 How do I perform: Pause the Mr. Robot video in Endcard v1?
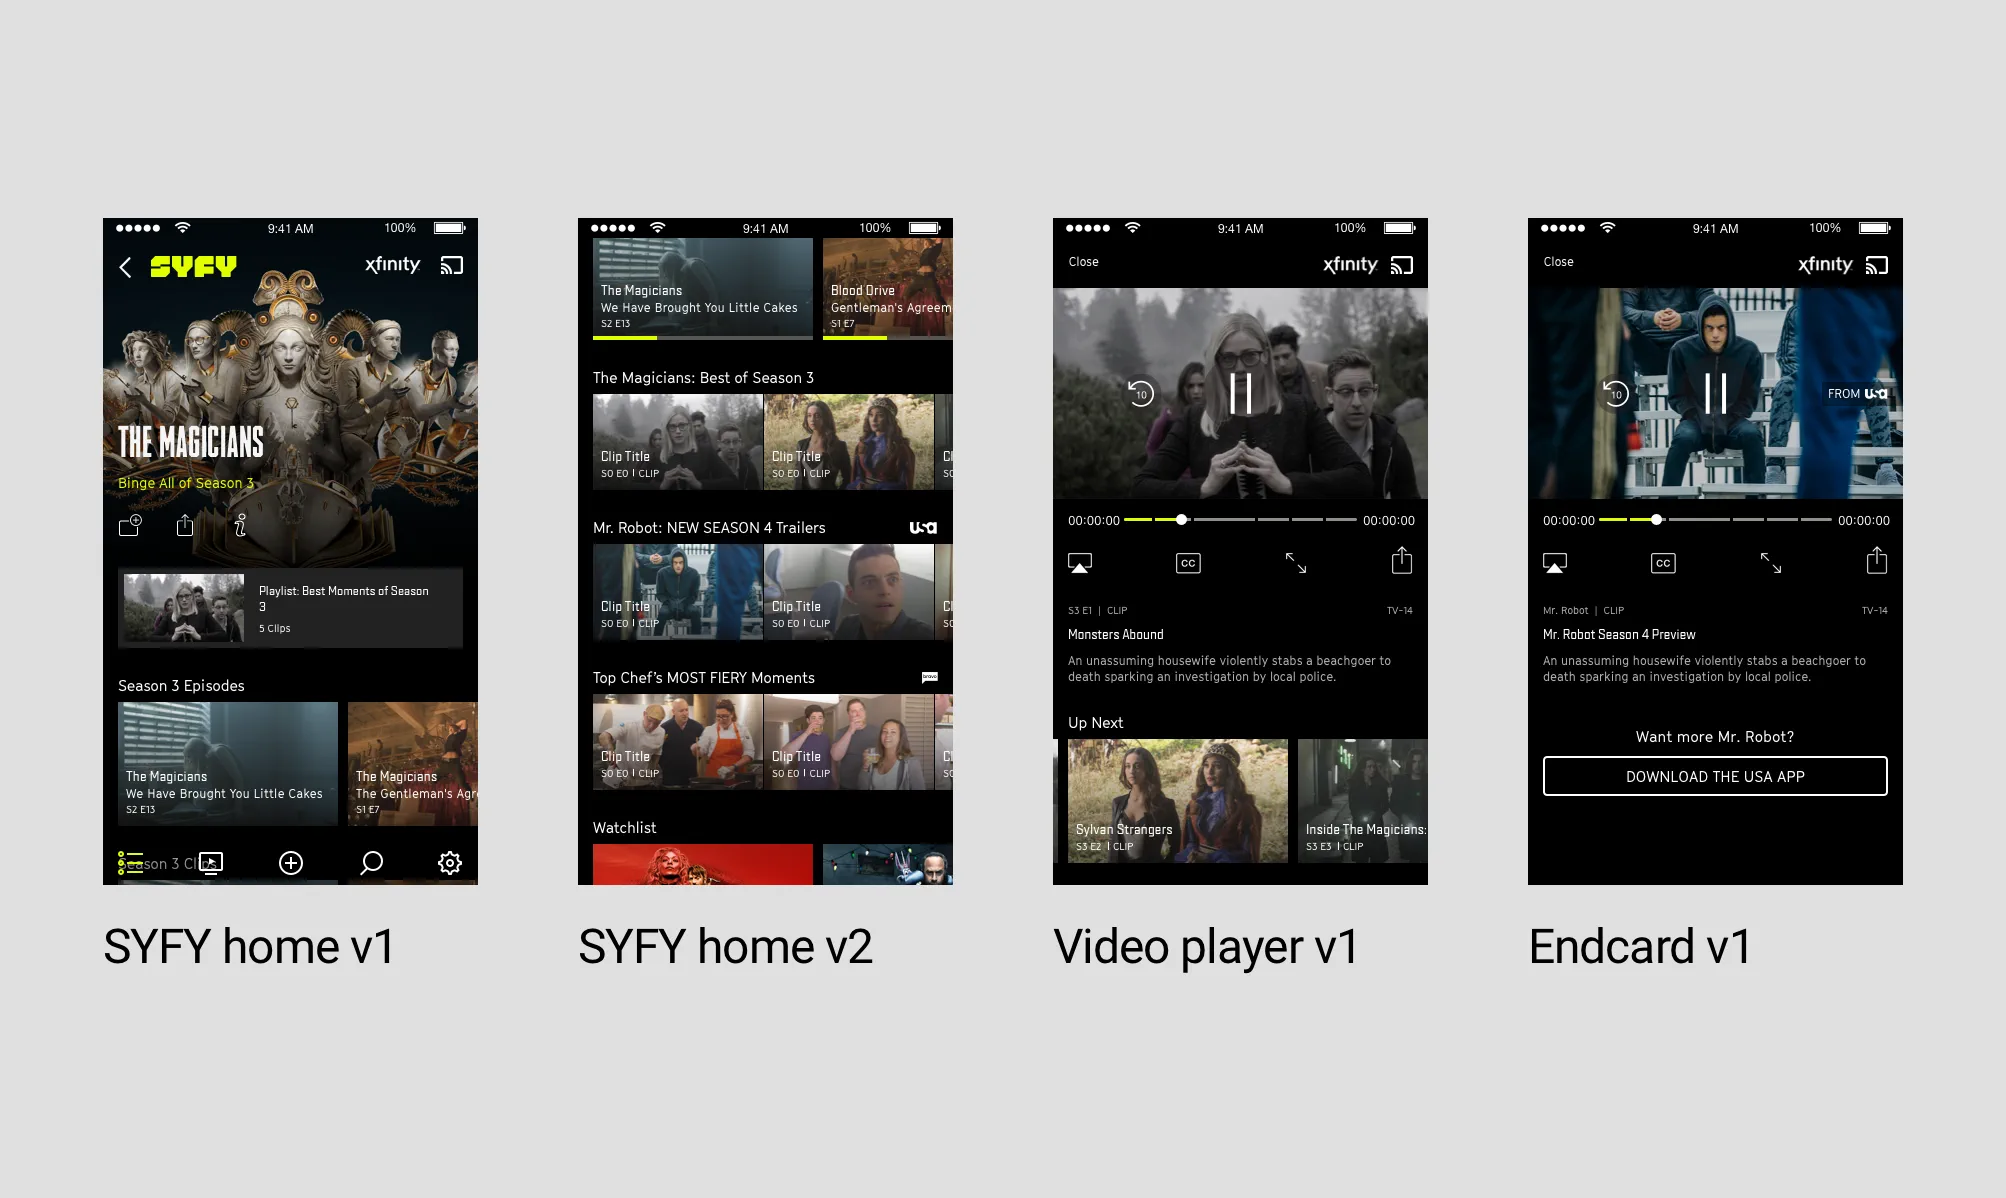pyautogui.click(x=1715, y=393)
